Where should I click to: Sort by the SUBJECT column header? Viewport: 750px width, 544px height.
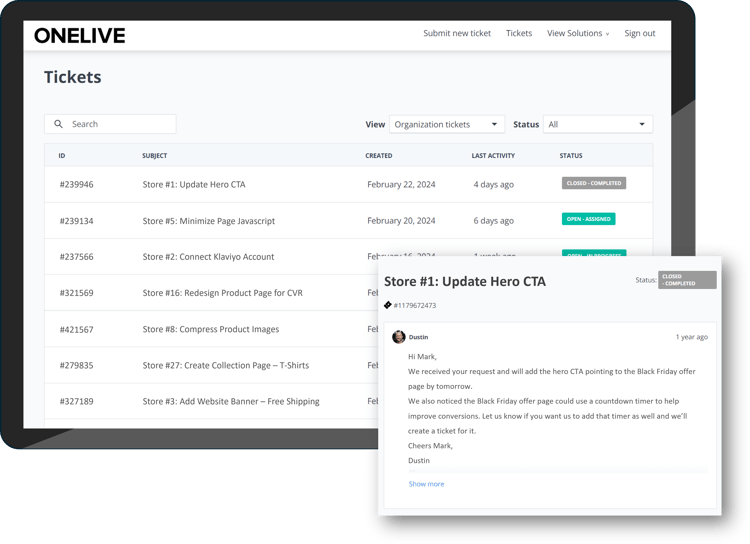(x=154, y=155)
